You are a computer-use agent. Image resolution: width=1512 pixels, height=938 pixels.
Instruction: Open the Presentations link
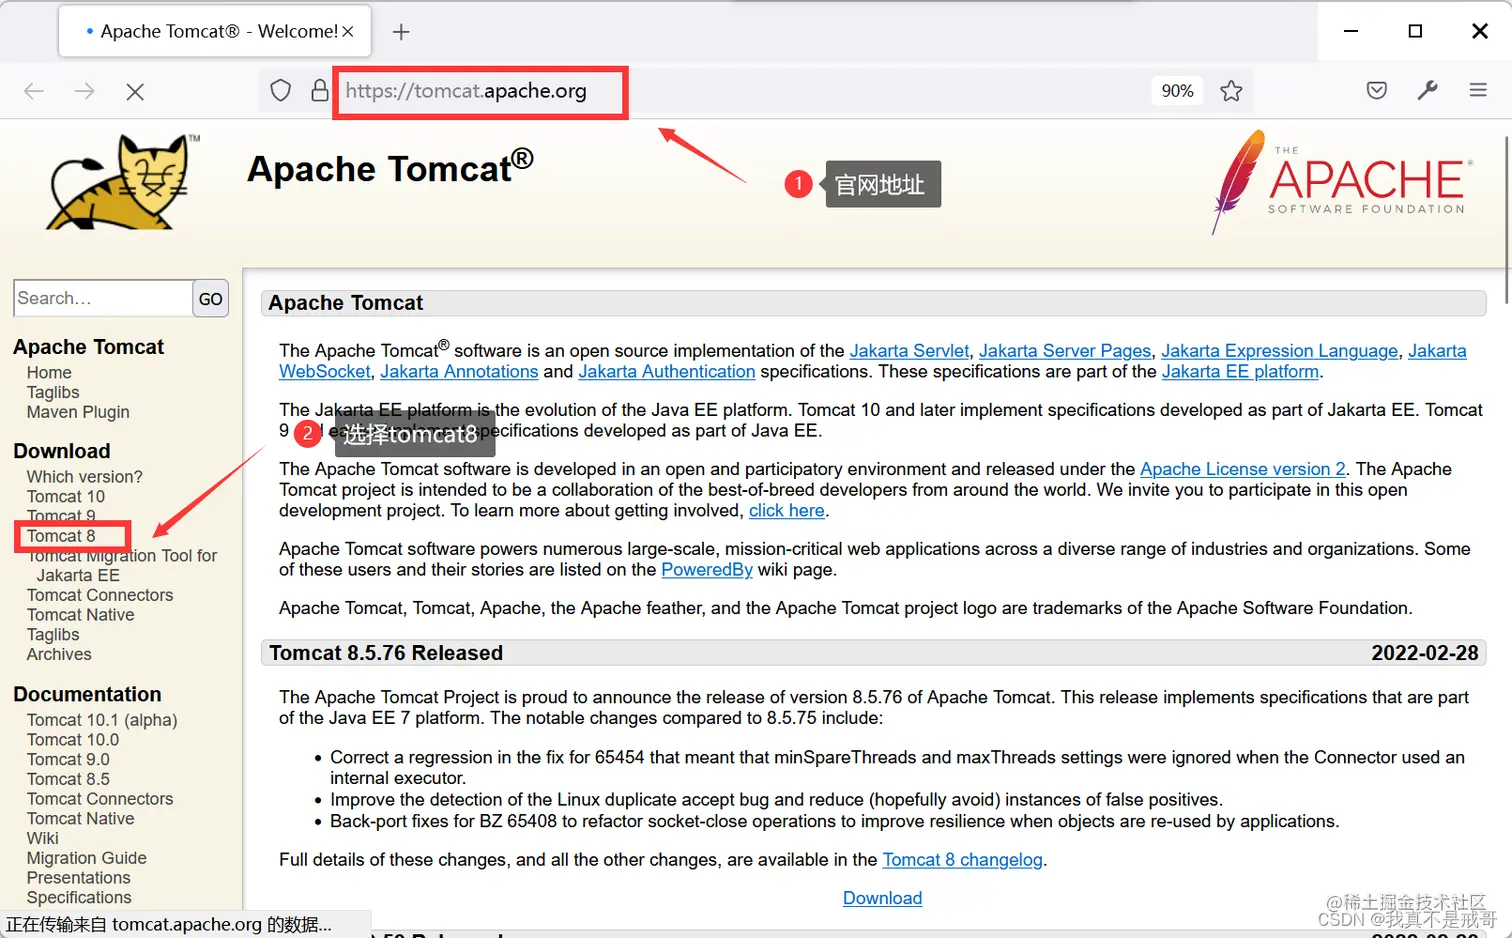point(79,878)
